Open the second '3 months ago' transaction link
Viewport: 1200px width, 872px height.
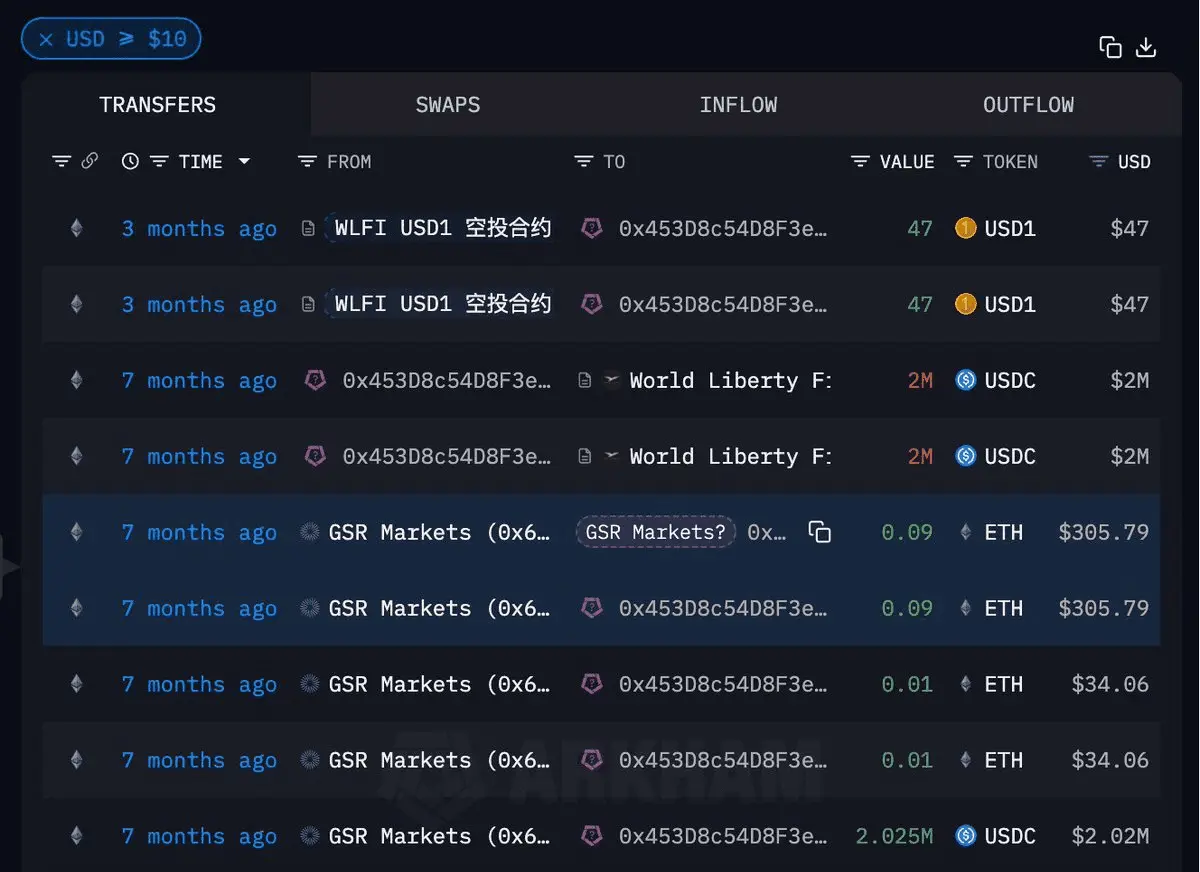[x=199, y=305]
